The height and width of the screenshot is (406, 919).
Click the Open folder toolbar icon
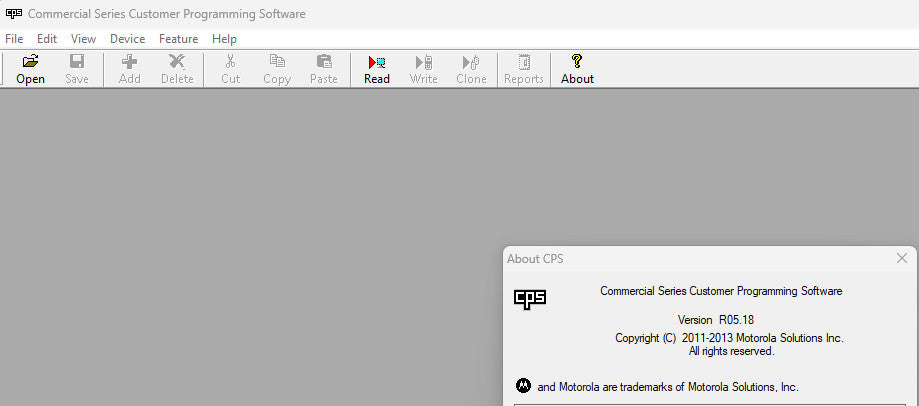[x=30, y=62]
